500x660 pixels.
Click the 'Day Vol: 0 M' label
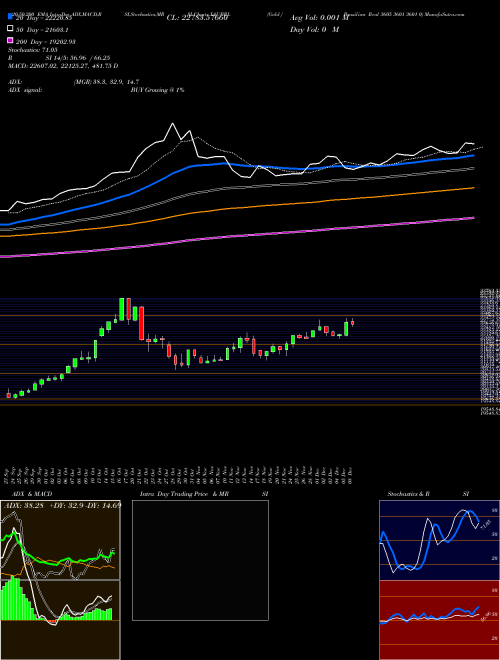point(314,30)
